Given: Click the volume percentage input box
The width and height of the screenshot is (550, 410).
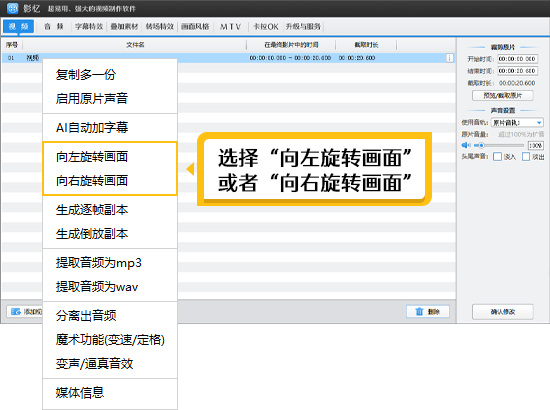Looking at the screenshot, I should pyautogui.click(x=535, y=145).
